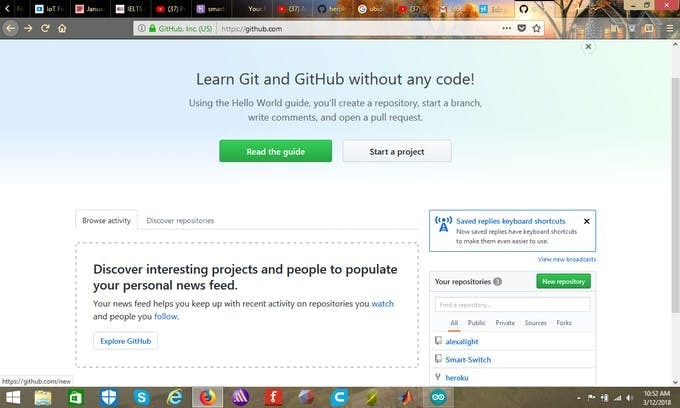The height and width of the screenshot is (408, 680).
Task: Select the Browse activity tab
Action: pos(106,220)
